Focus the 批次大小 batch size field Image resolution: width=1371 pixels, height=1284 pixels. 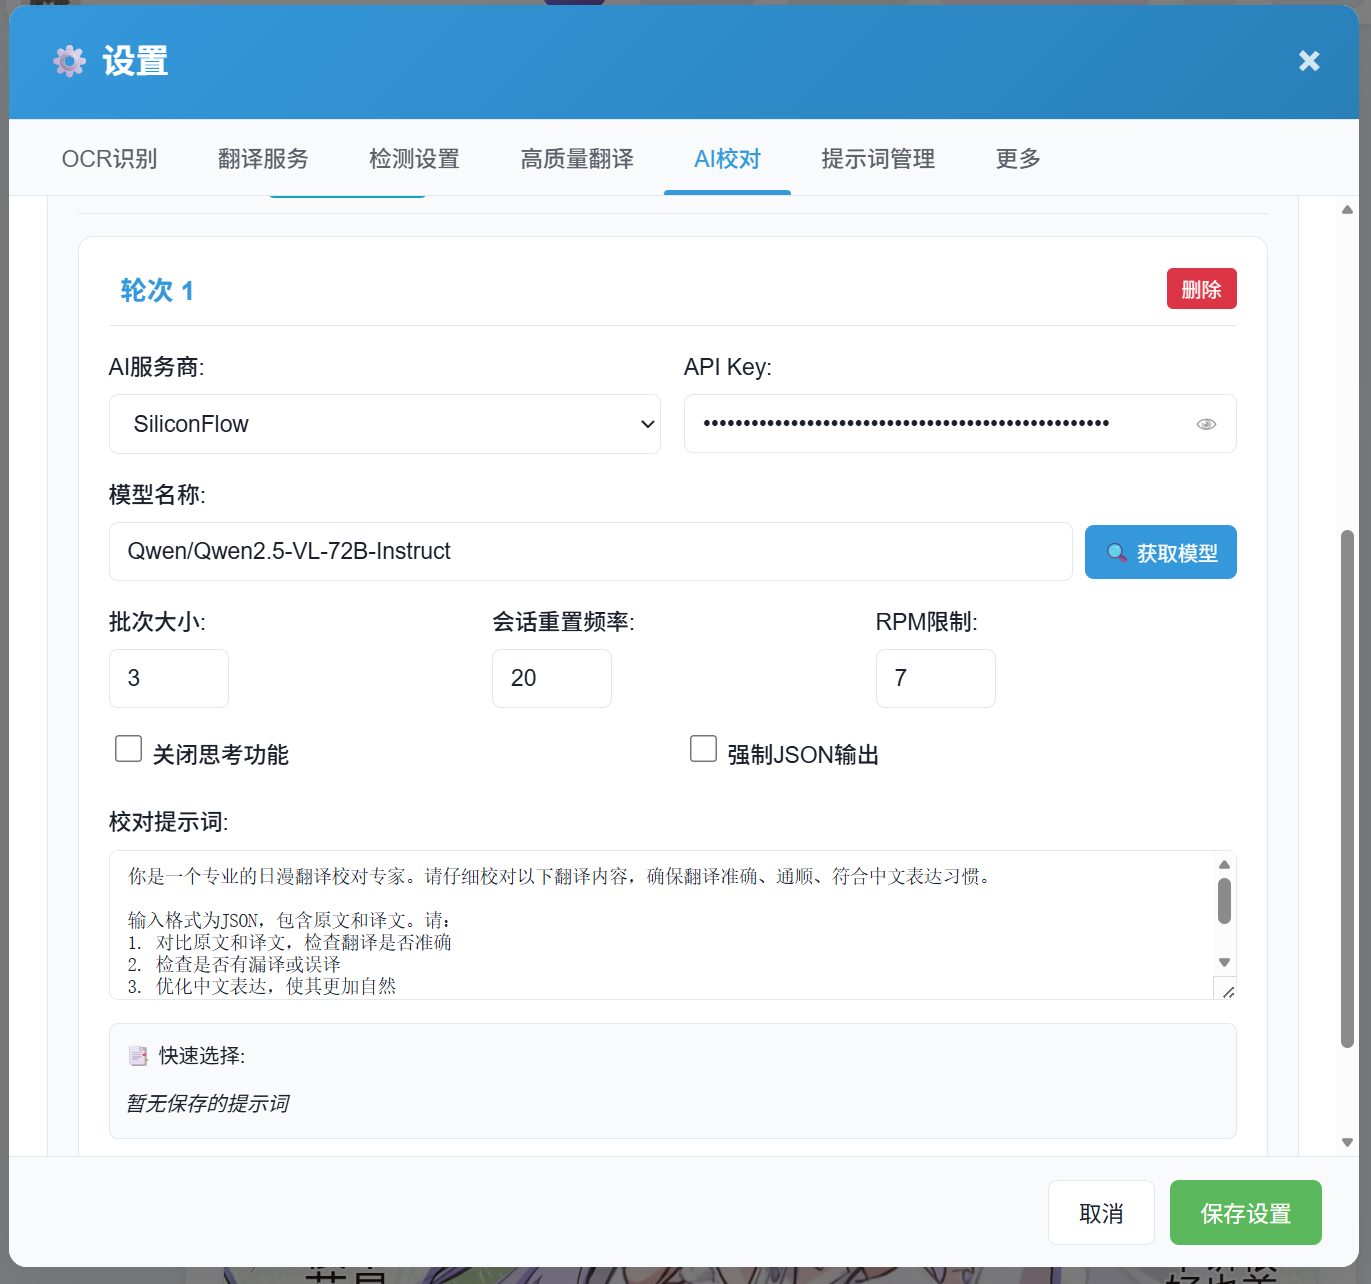pyautogui.click(x=168, y=679)
